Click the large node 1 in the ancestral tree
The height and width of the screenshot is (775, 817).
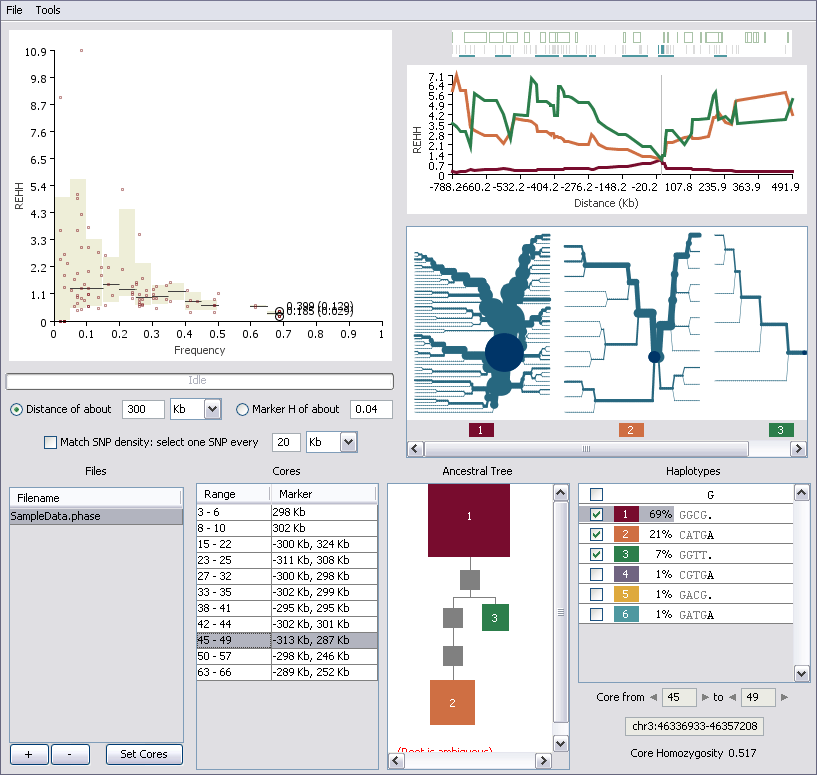coord(469,520)
